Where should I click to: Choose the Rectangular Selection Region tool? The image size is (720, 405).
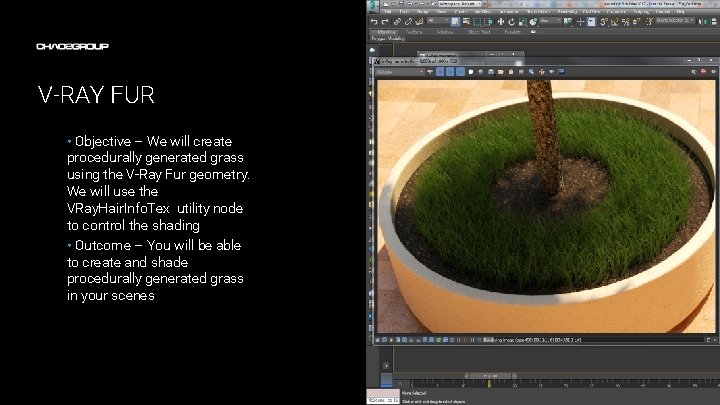(477, 22)
